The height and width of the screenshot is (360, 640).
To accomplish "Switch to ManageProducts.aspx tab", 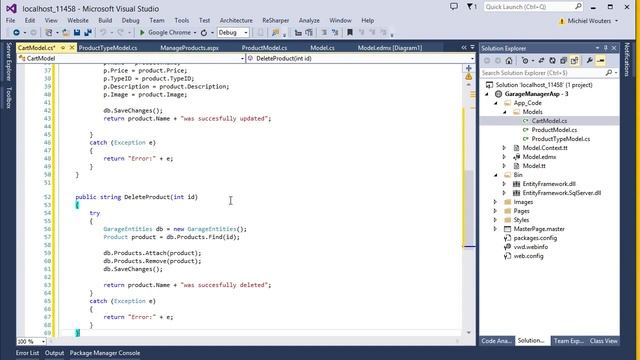I will [x=189, y=48].
